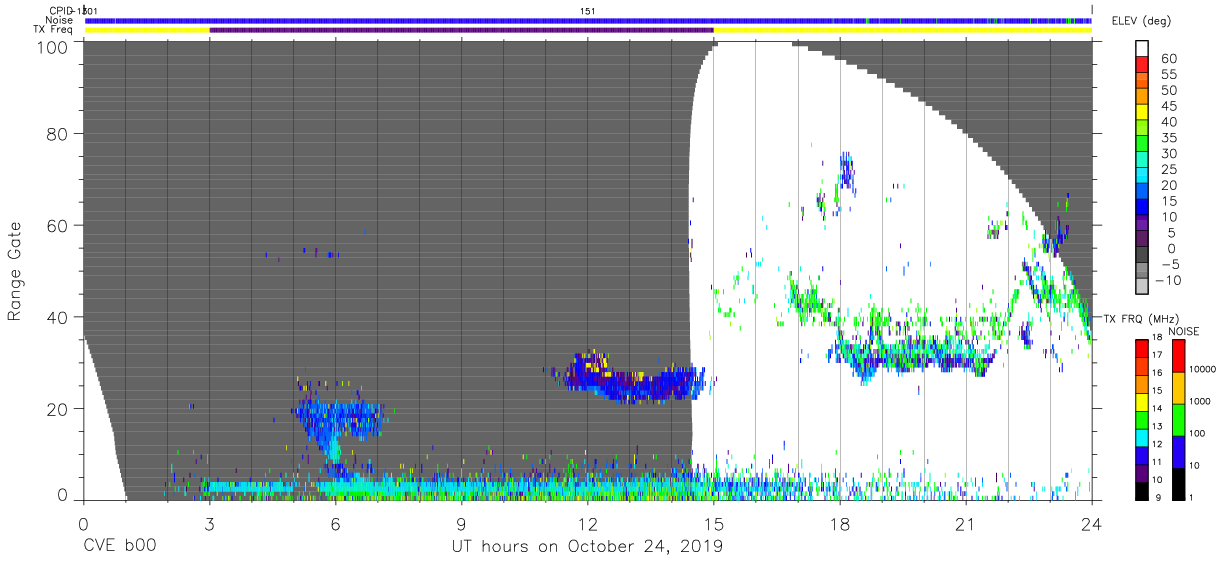Click the purple segment of the TX Freq bar
1228x567 pixels.
[462, 30]
